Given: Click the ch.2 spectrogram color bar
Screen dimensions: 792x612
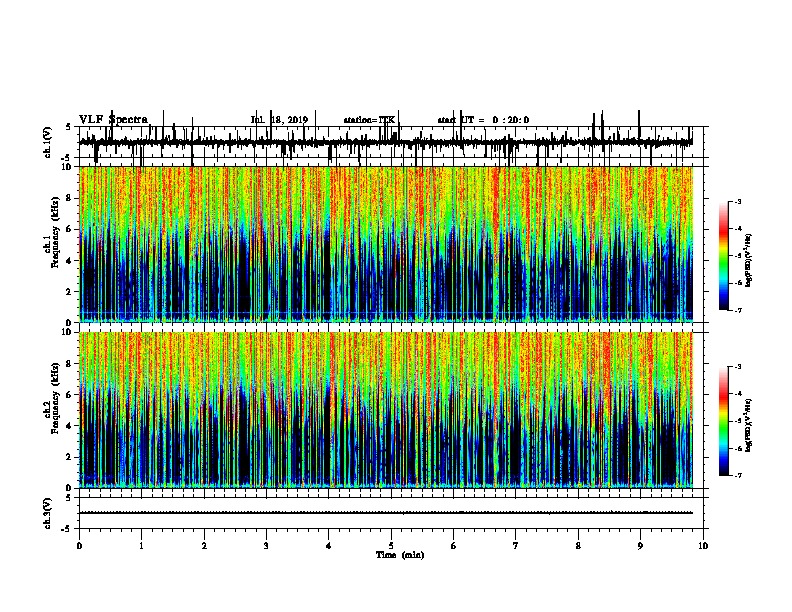Looking at the screenshot, I should click(724, 421).
